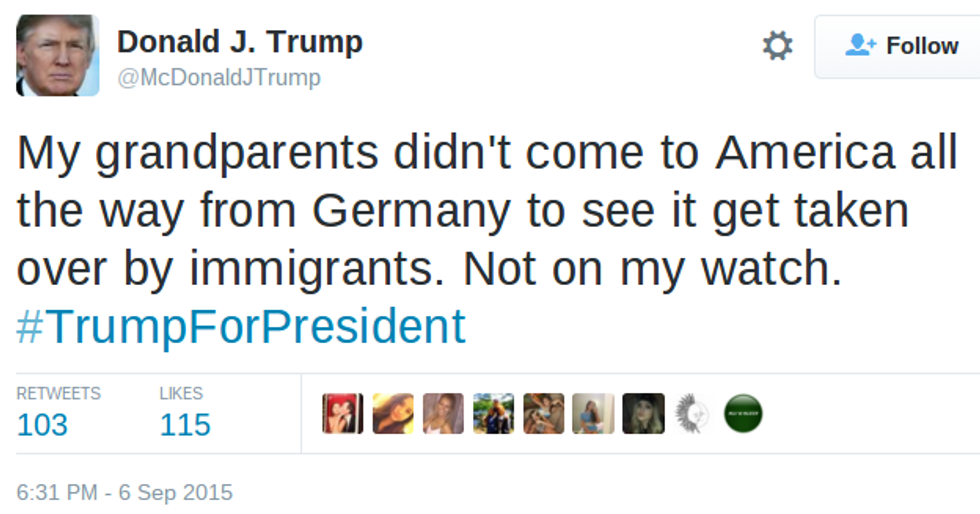Screen dimensions: 980x514
Task: View the 103 retweets count
Action: (x=42, y=425)
